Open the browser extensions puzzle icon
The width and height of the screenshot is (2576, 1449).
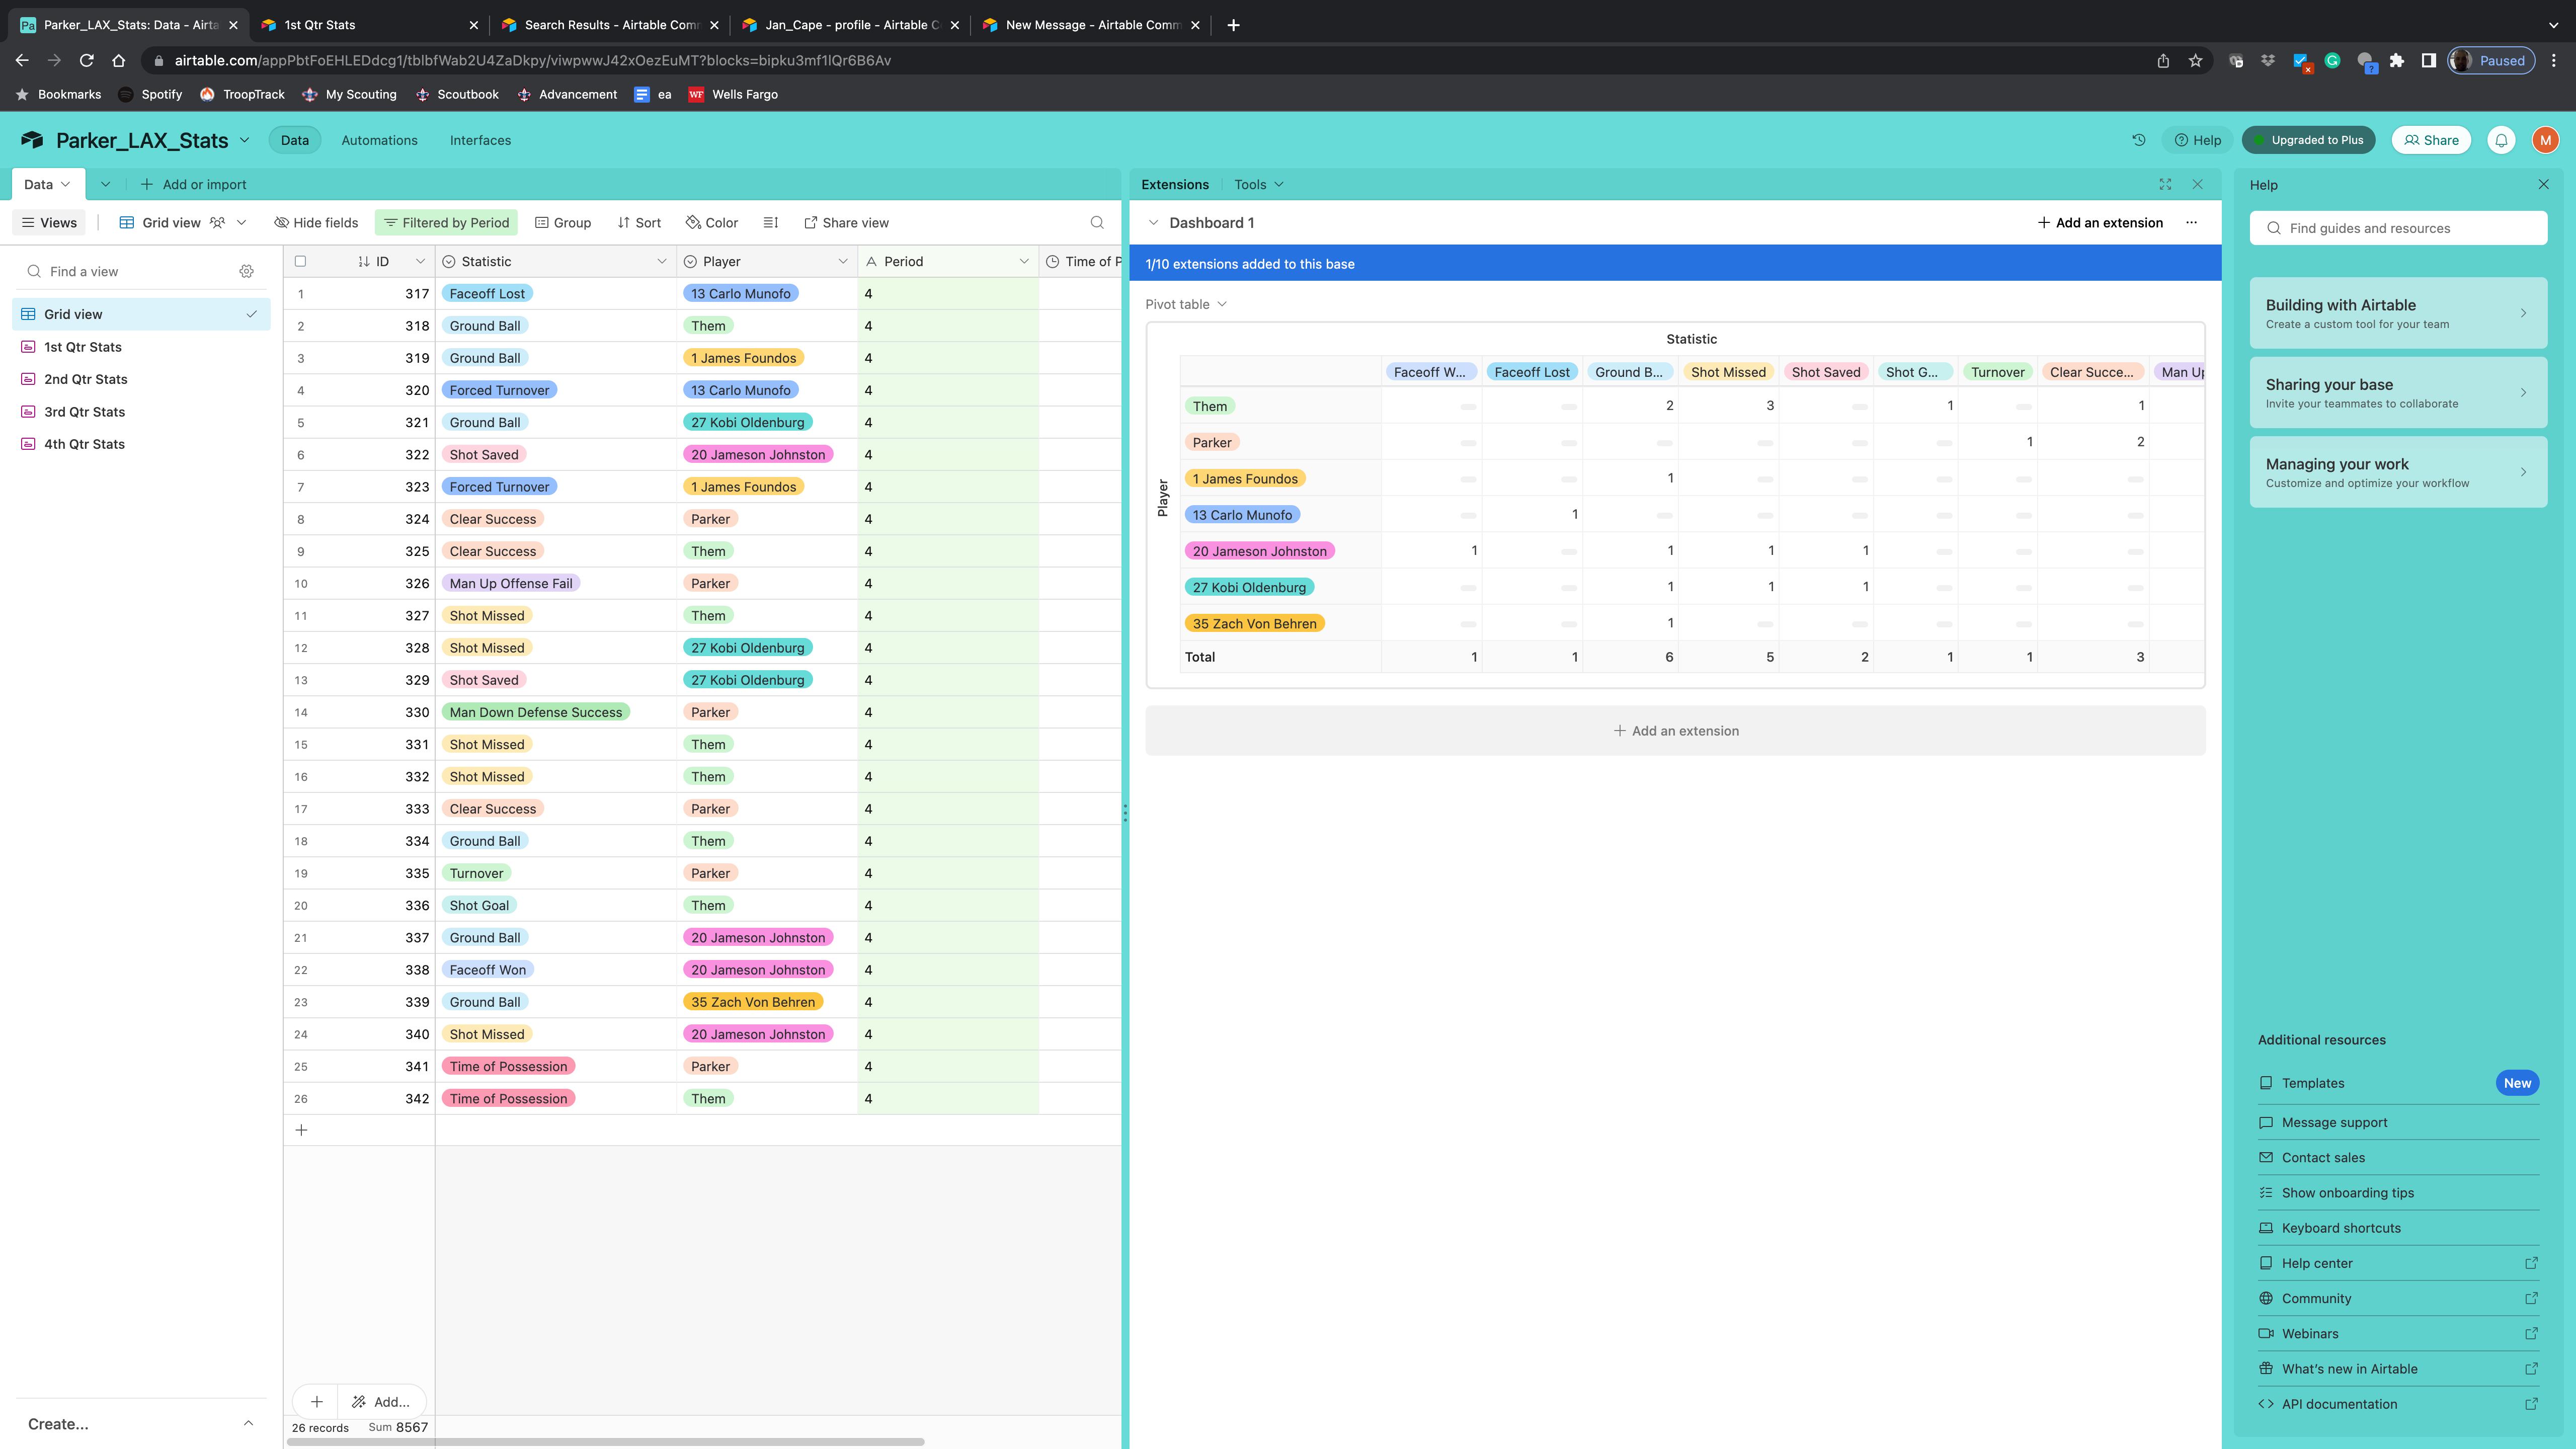(x=2396, y=61)
